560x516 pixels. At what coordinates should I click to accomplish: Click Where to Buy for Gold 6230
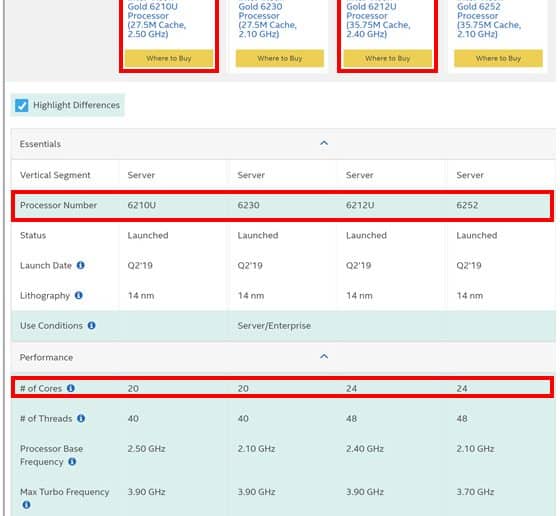coord(280,58)
